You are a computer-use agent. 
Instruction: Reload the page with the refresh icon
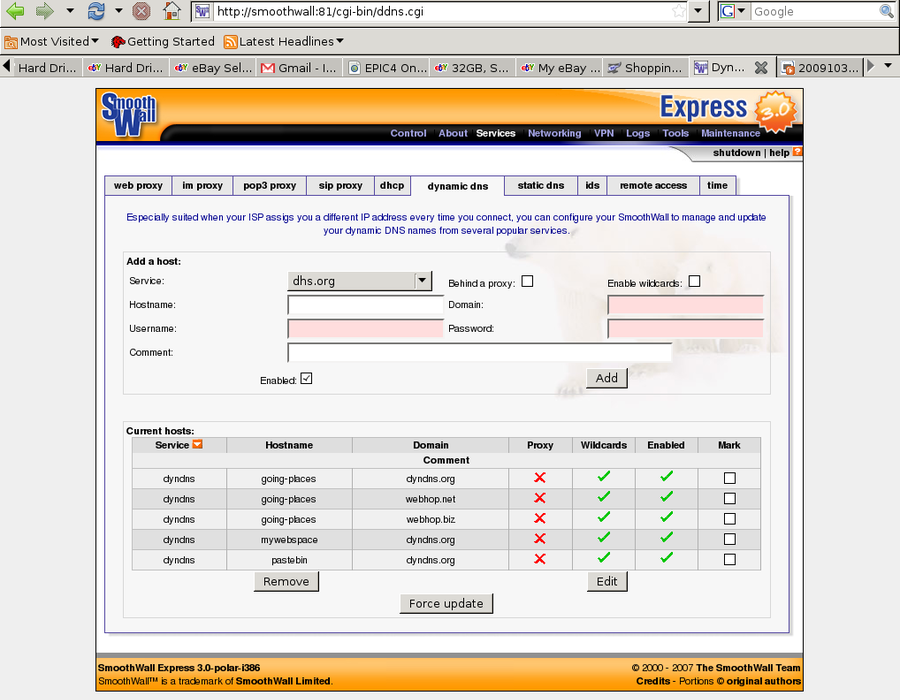(x=96, y=11)
